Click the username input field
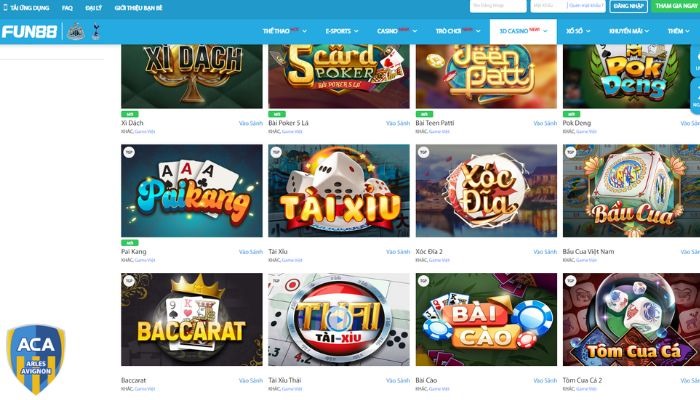The image size is (700, 400). click(498, 6)
